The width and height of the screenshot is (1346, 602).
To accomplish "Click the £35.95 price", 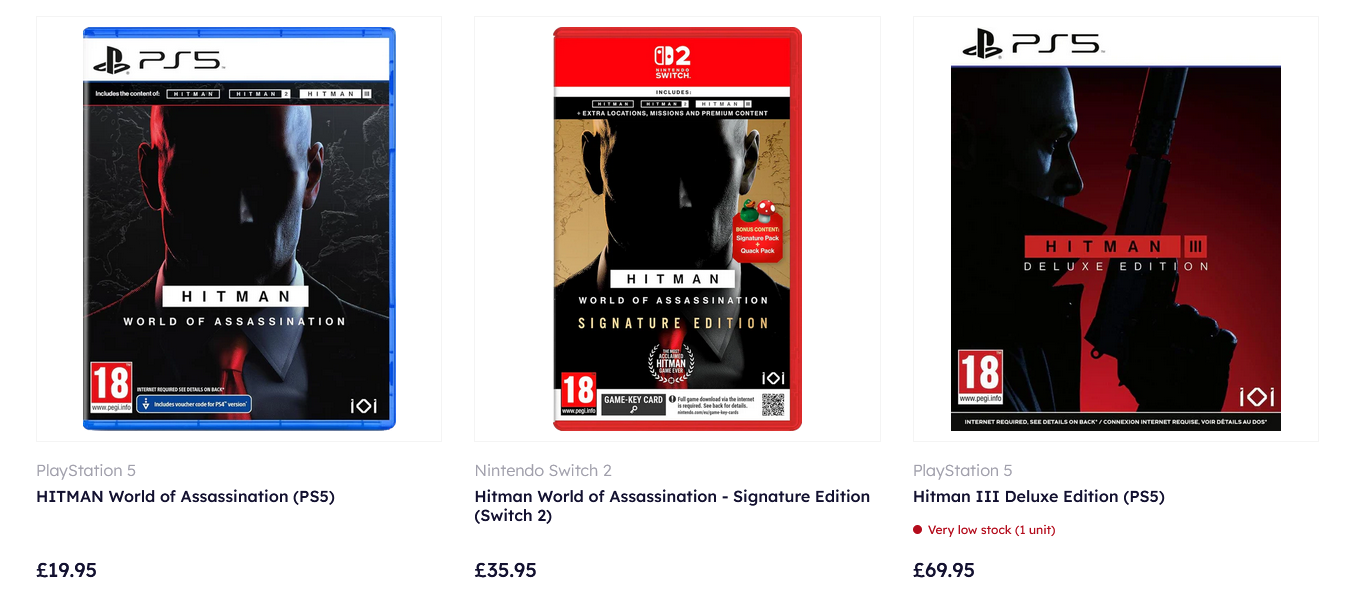I will point(505,570).
